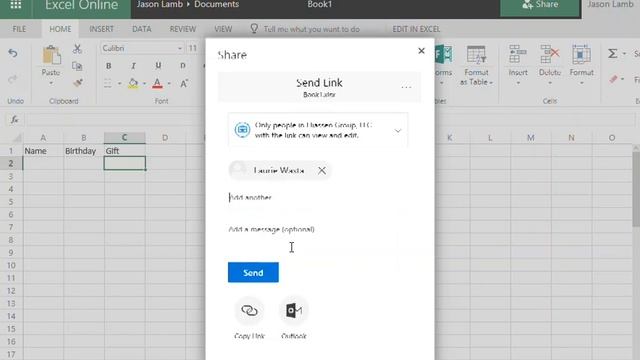Click the font size box showing 11

(x=194, y=49)
